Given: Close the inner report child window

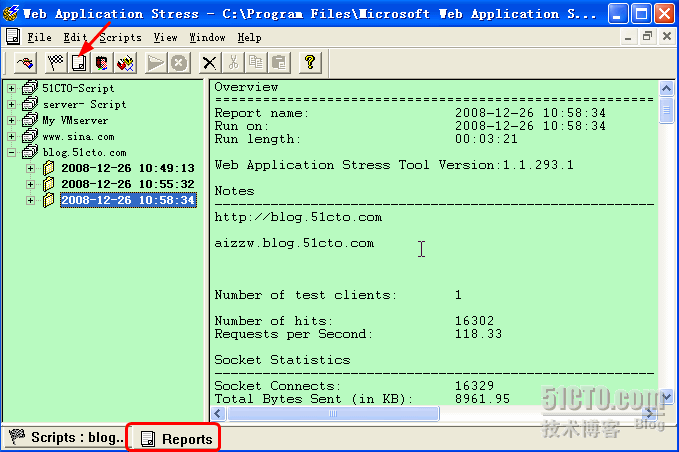Looking at the screenshot, I should click(x=667, y=37).
